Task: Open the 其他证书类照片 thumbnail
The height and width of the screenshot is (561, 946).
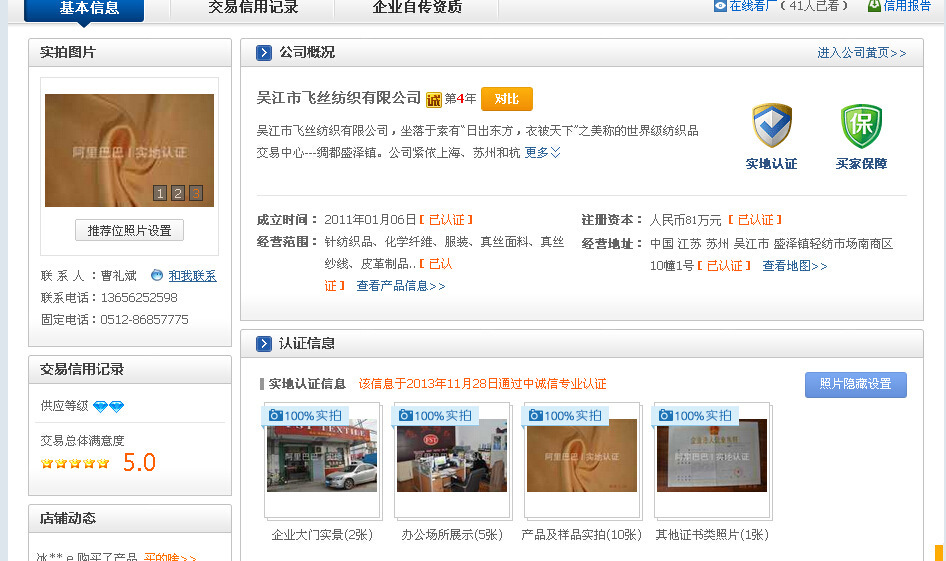Action: (712, 455)
